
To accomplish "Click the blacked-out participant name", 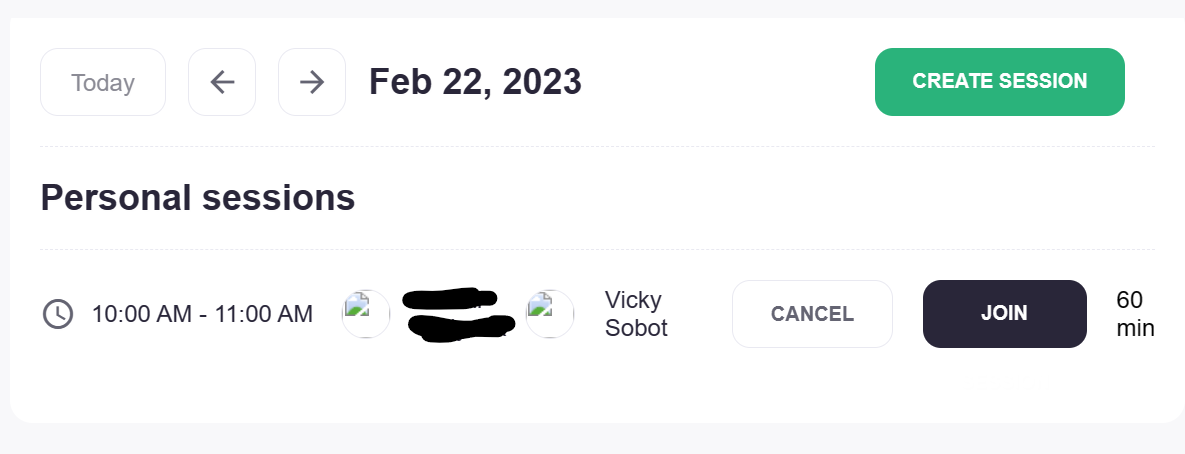I will 458,312.
